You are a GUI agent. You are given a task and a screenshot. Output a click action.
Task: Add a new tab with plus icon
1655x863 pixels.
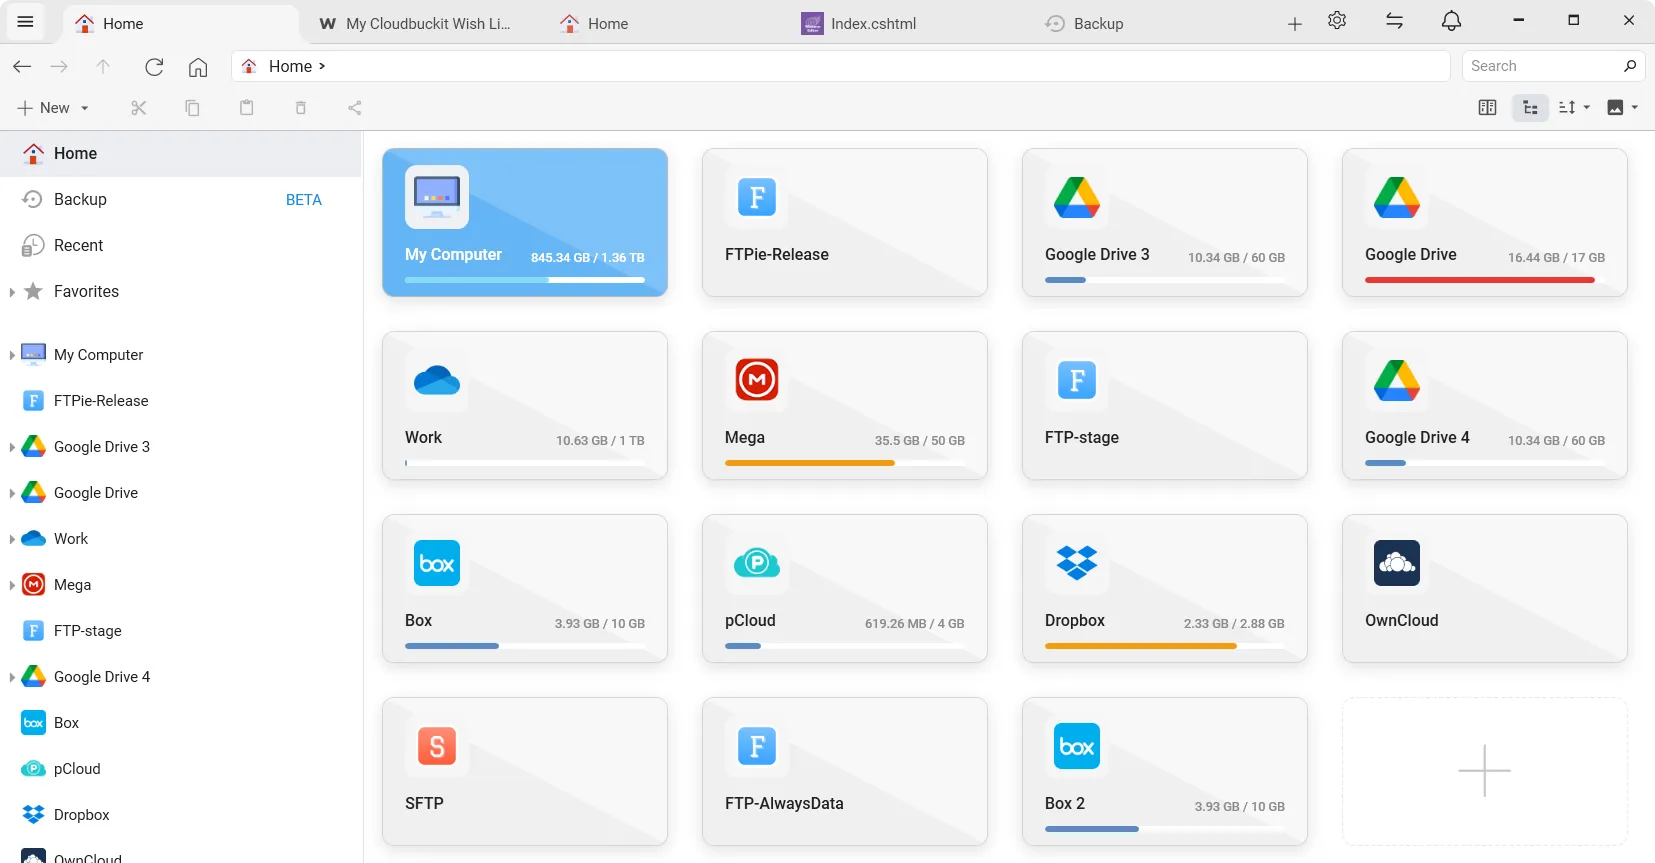[1295, 23]
